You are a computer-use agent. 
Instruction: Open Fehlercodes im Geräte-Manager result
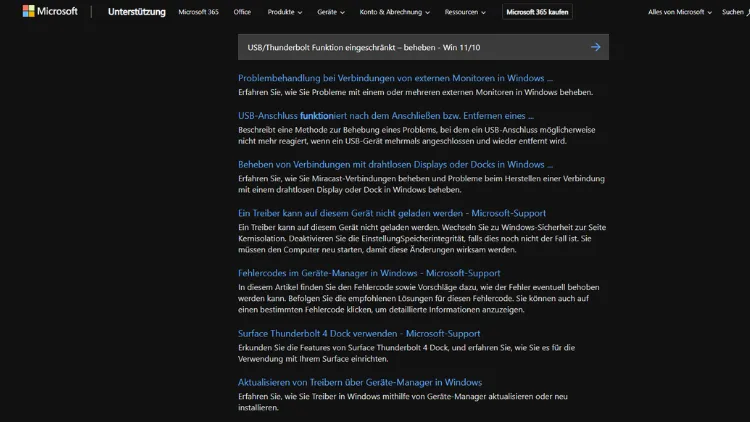tap(369, 273)
